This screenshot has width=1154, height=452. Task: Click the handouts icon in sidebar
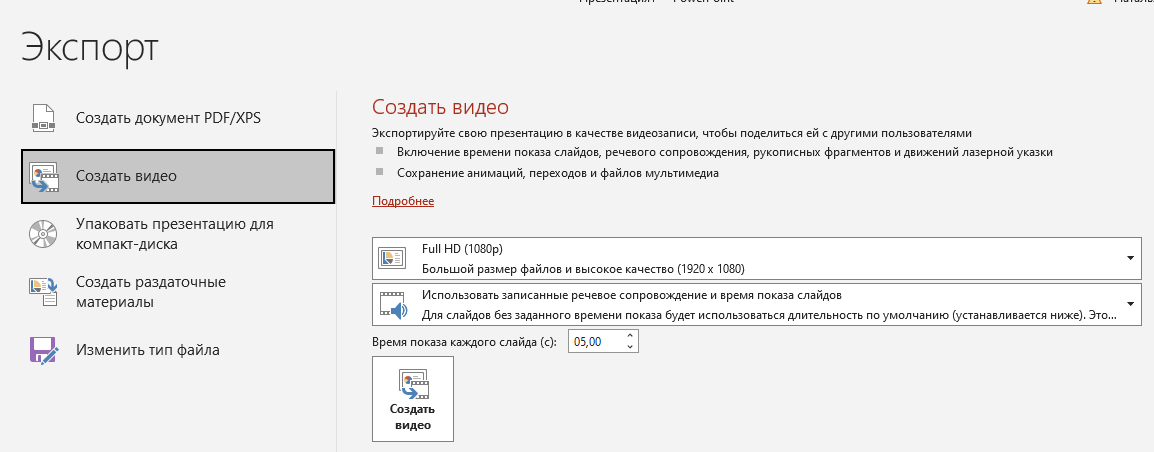[43, 292]
